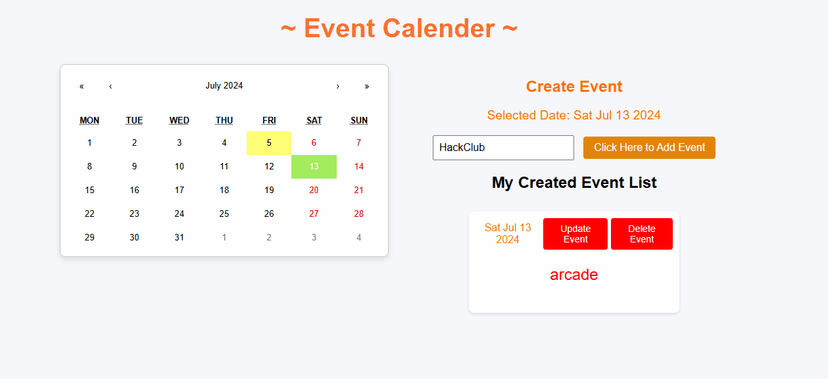Select July 20 on the calendar
The height and width of the screenshot is (379, 828).
click(x=314, y=190)
